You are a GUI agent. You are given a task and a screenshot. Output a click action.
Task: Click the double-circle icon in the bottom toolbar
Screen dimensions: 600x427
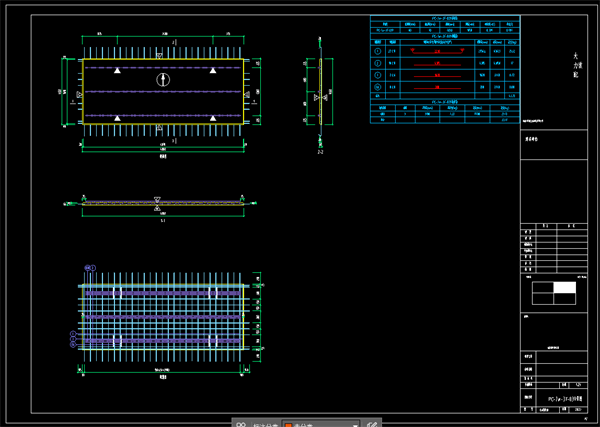point(241,424)
